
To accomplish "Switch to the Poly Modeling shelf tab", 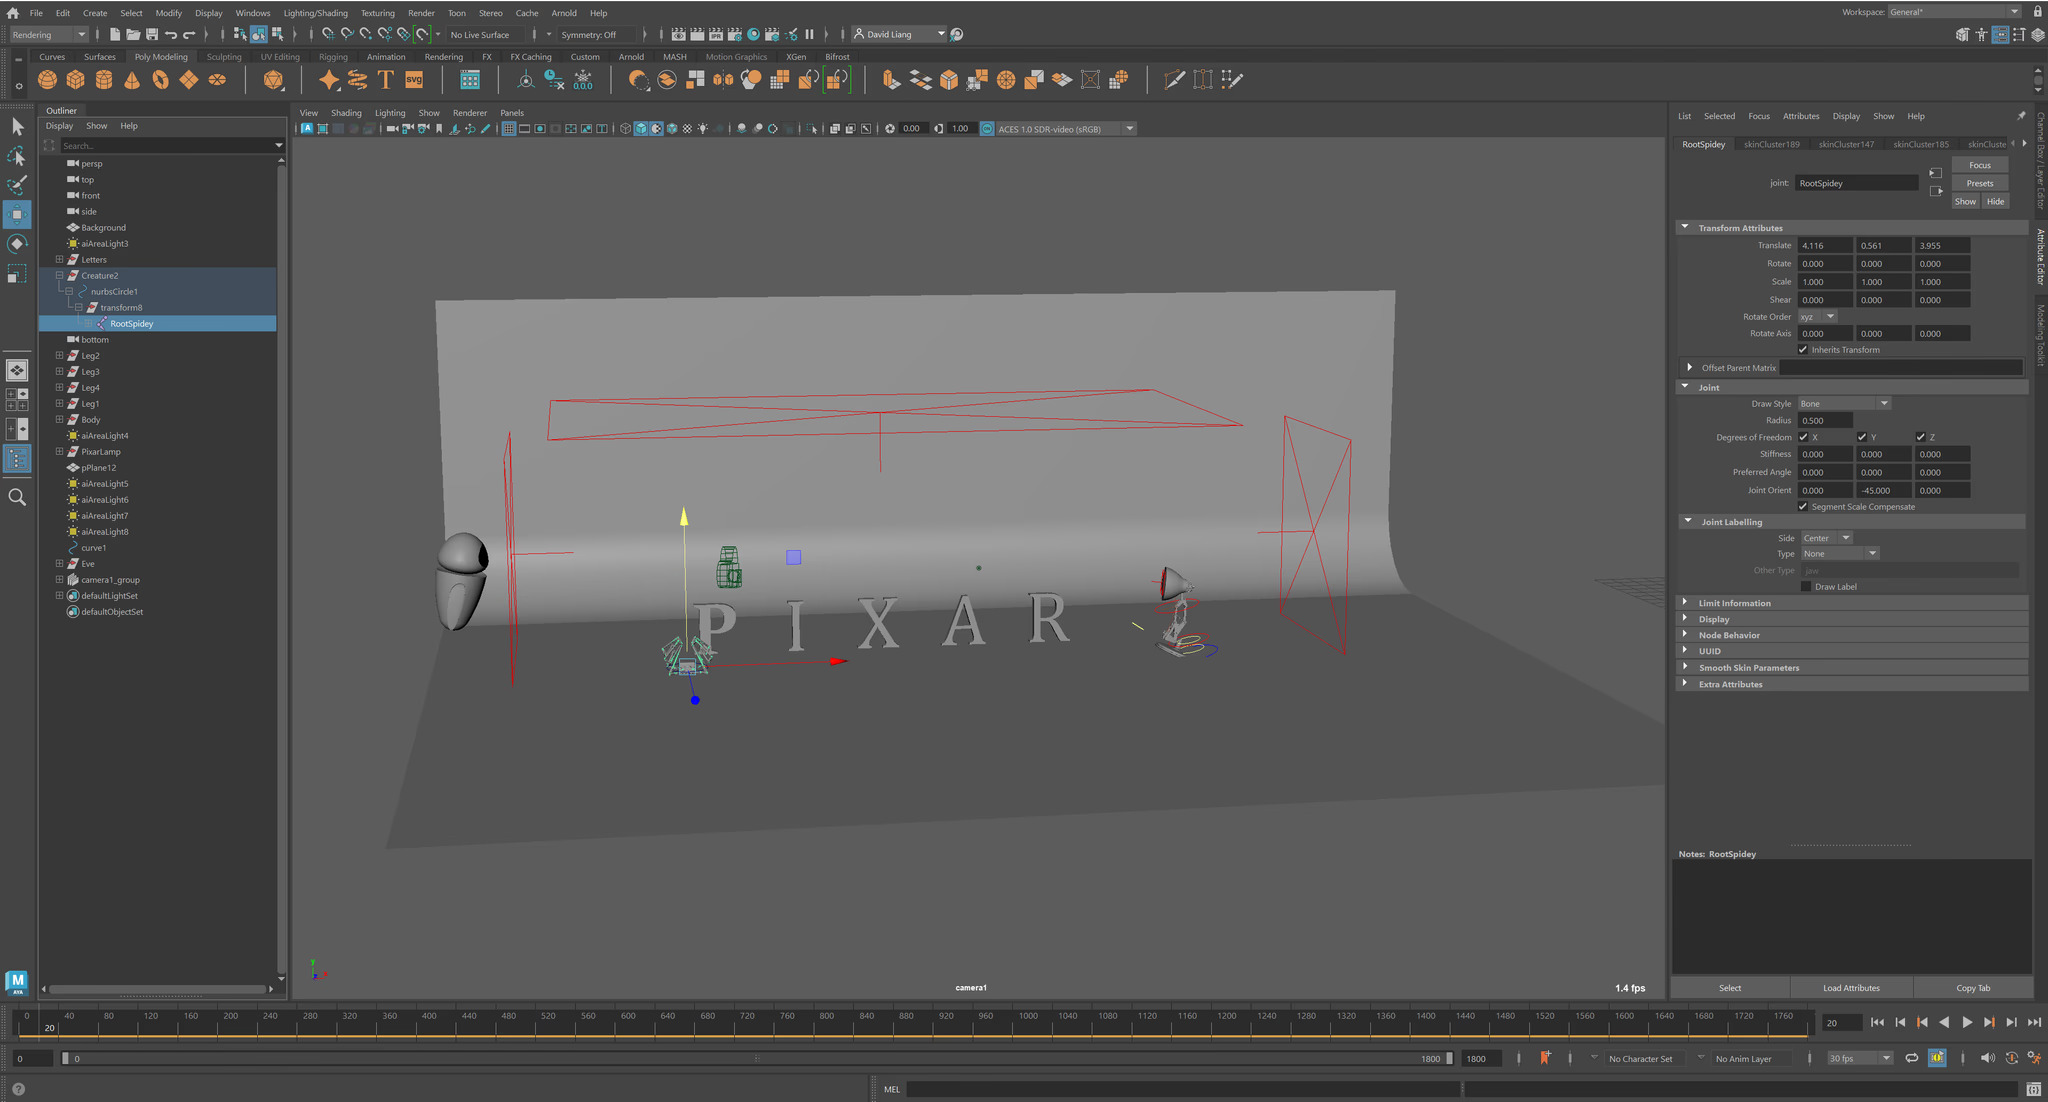I will coord(160,57).
